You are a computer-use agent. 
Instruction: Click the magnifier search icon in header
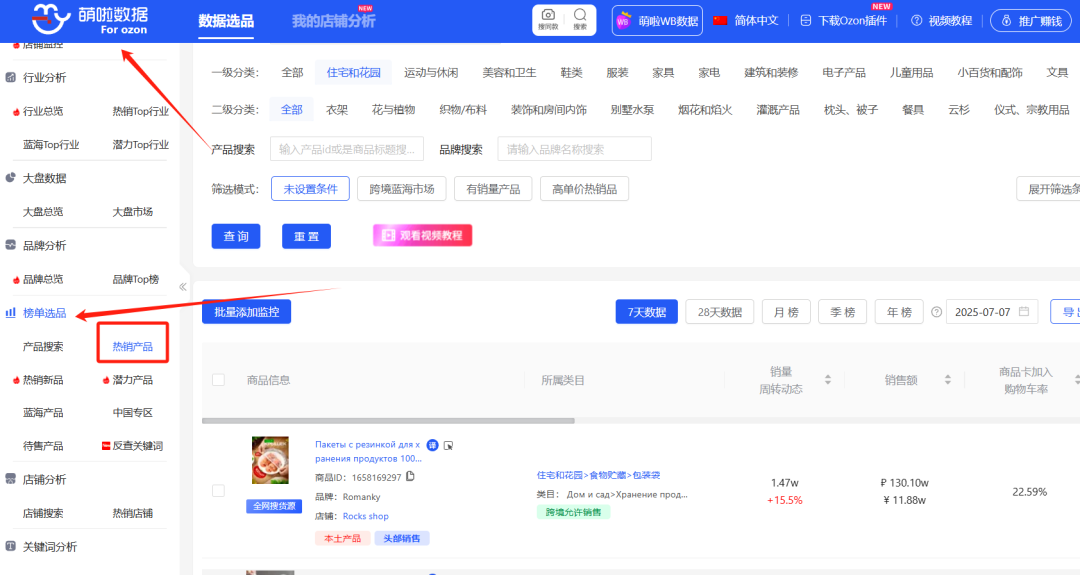[x=580, y=15]
